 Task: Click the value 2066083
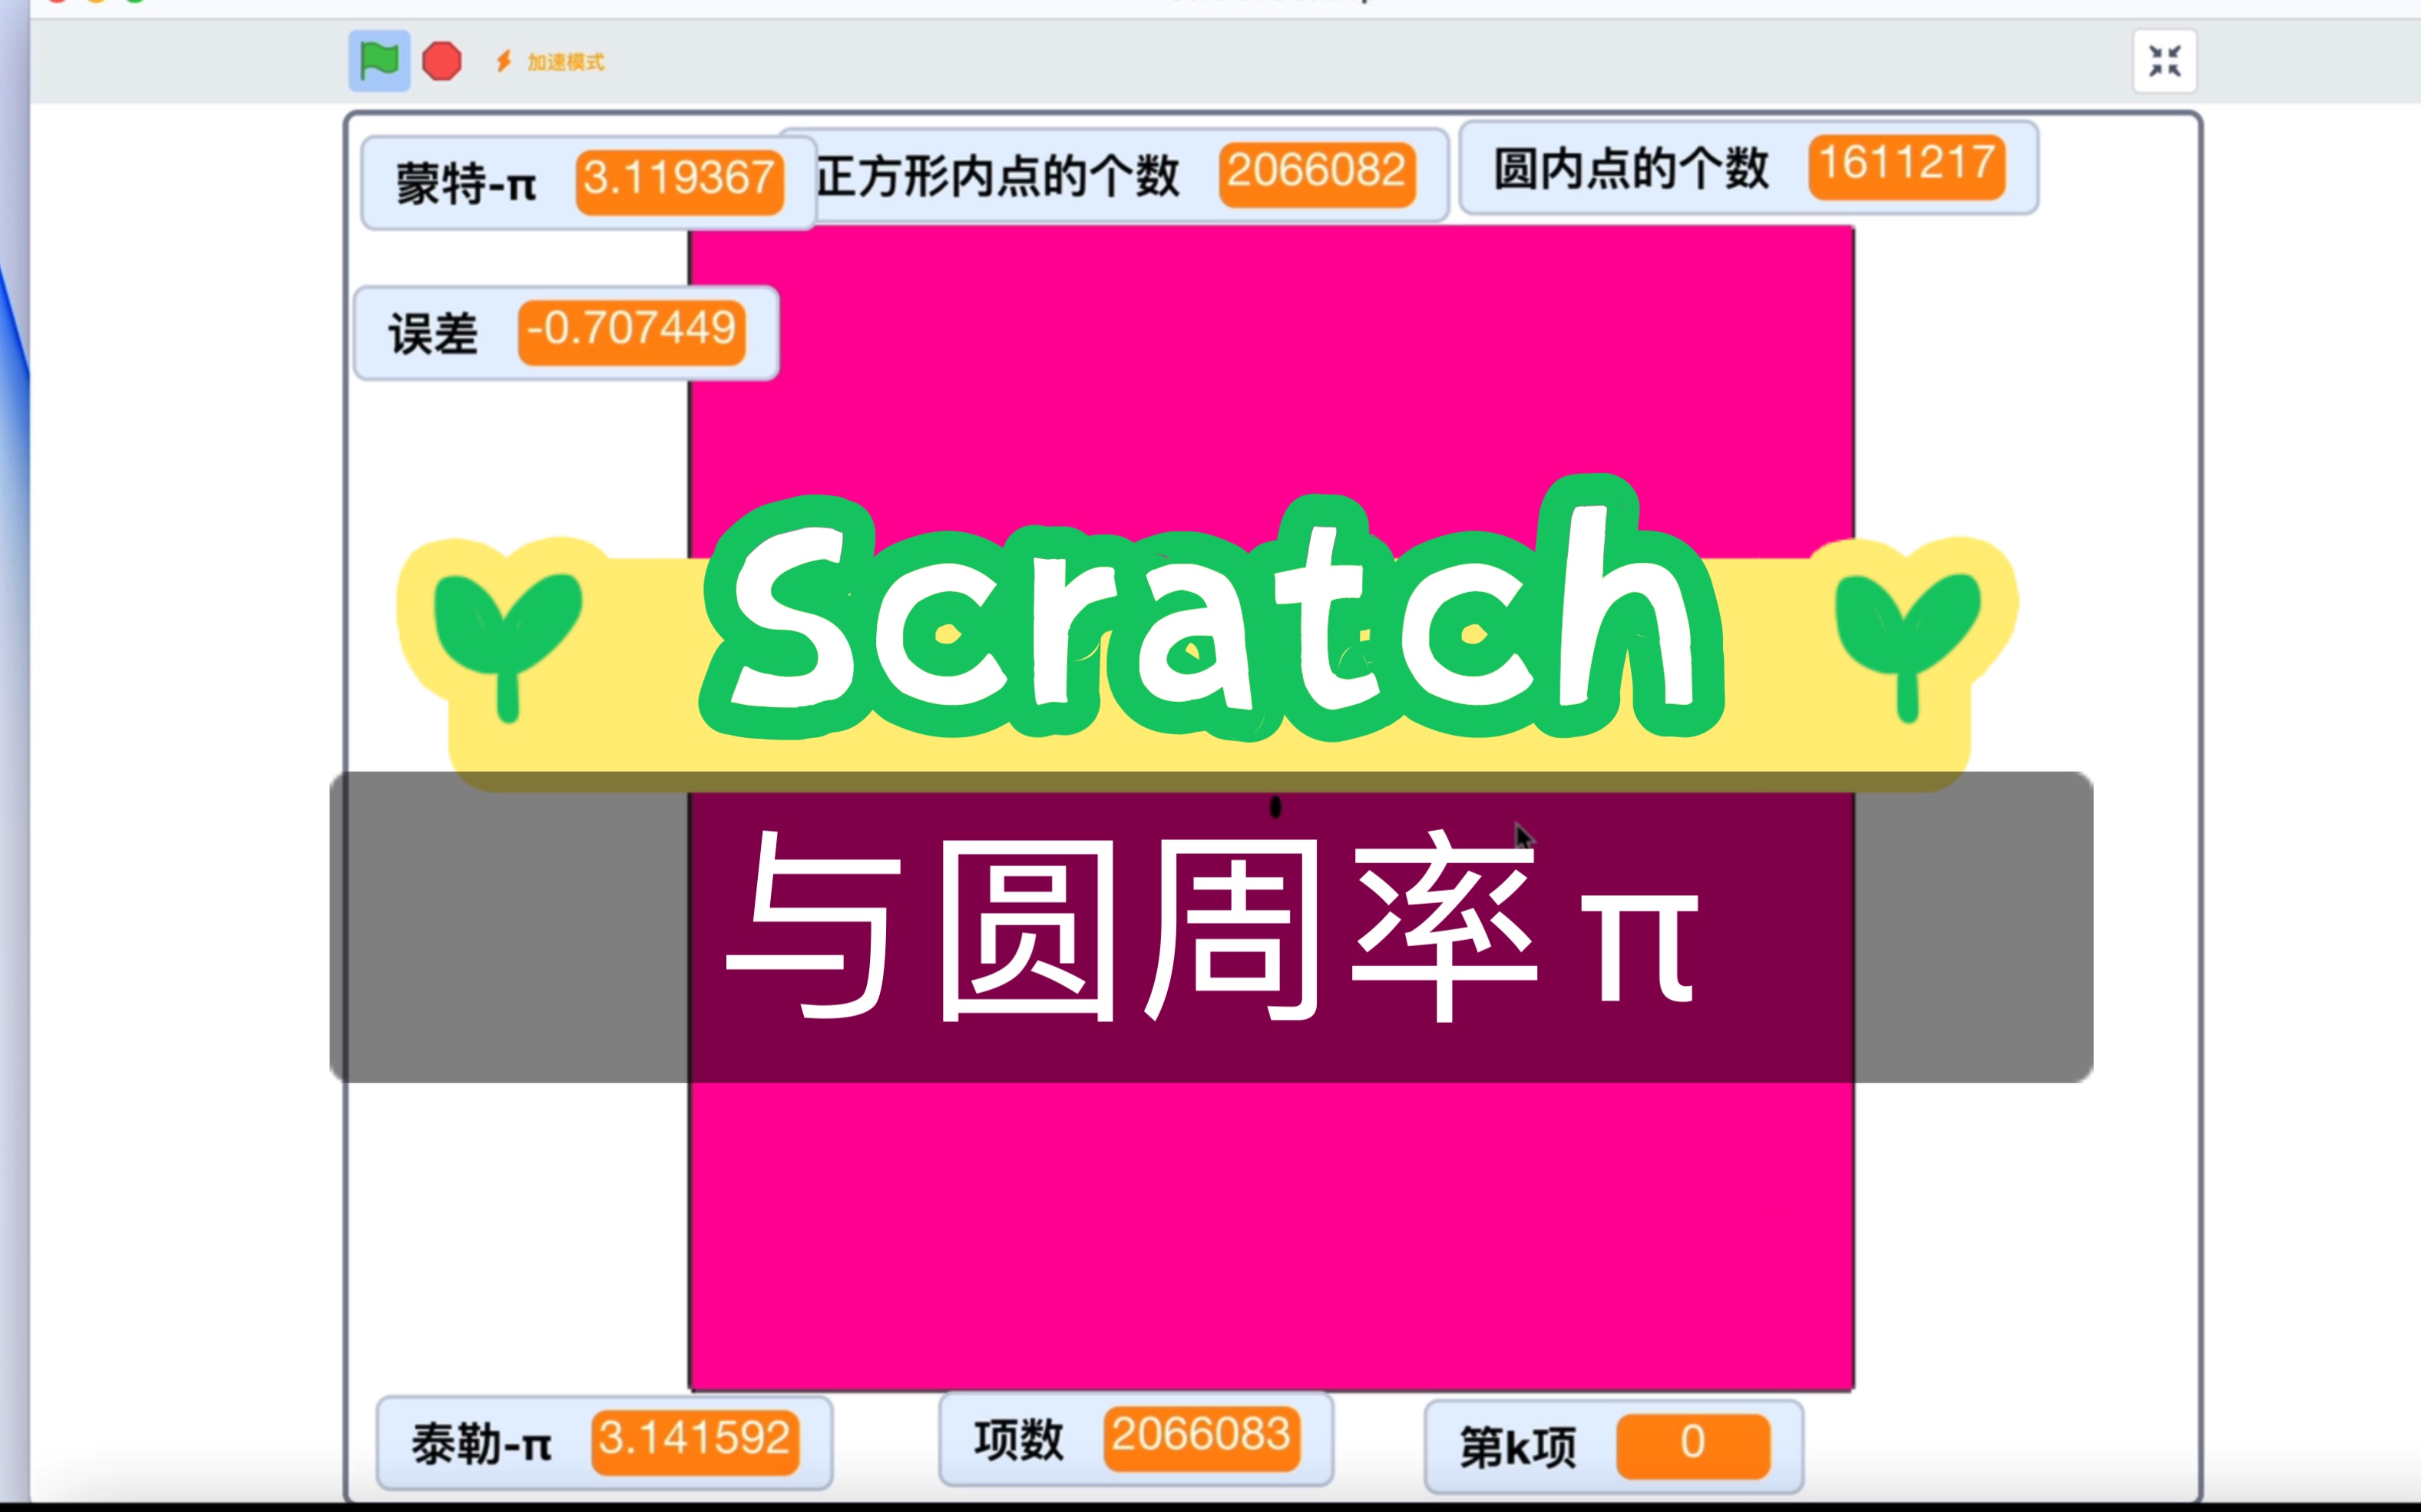coord(1202,1438)
